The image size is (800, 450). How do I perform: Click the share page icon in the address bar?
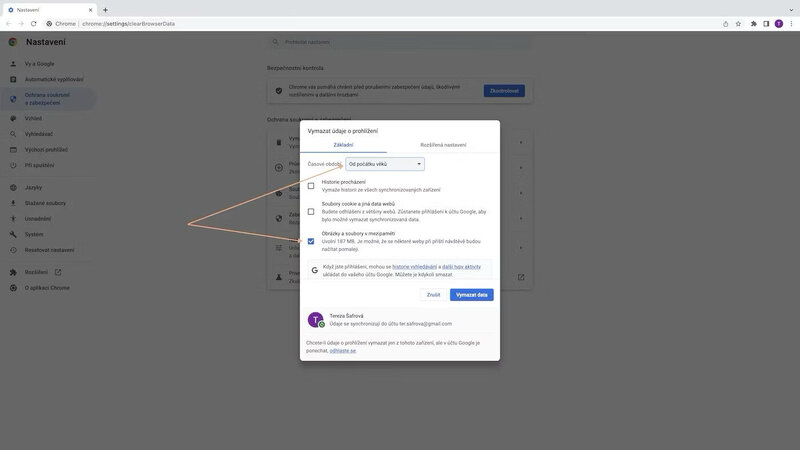click(x=725, y=23)
